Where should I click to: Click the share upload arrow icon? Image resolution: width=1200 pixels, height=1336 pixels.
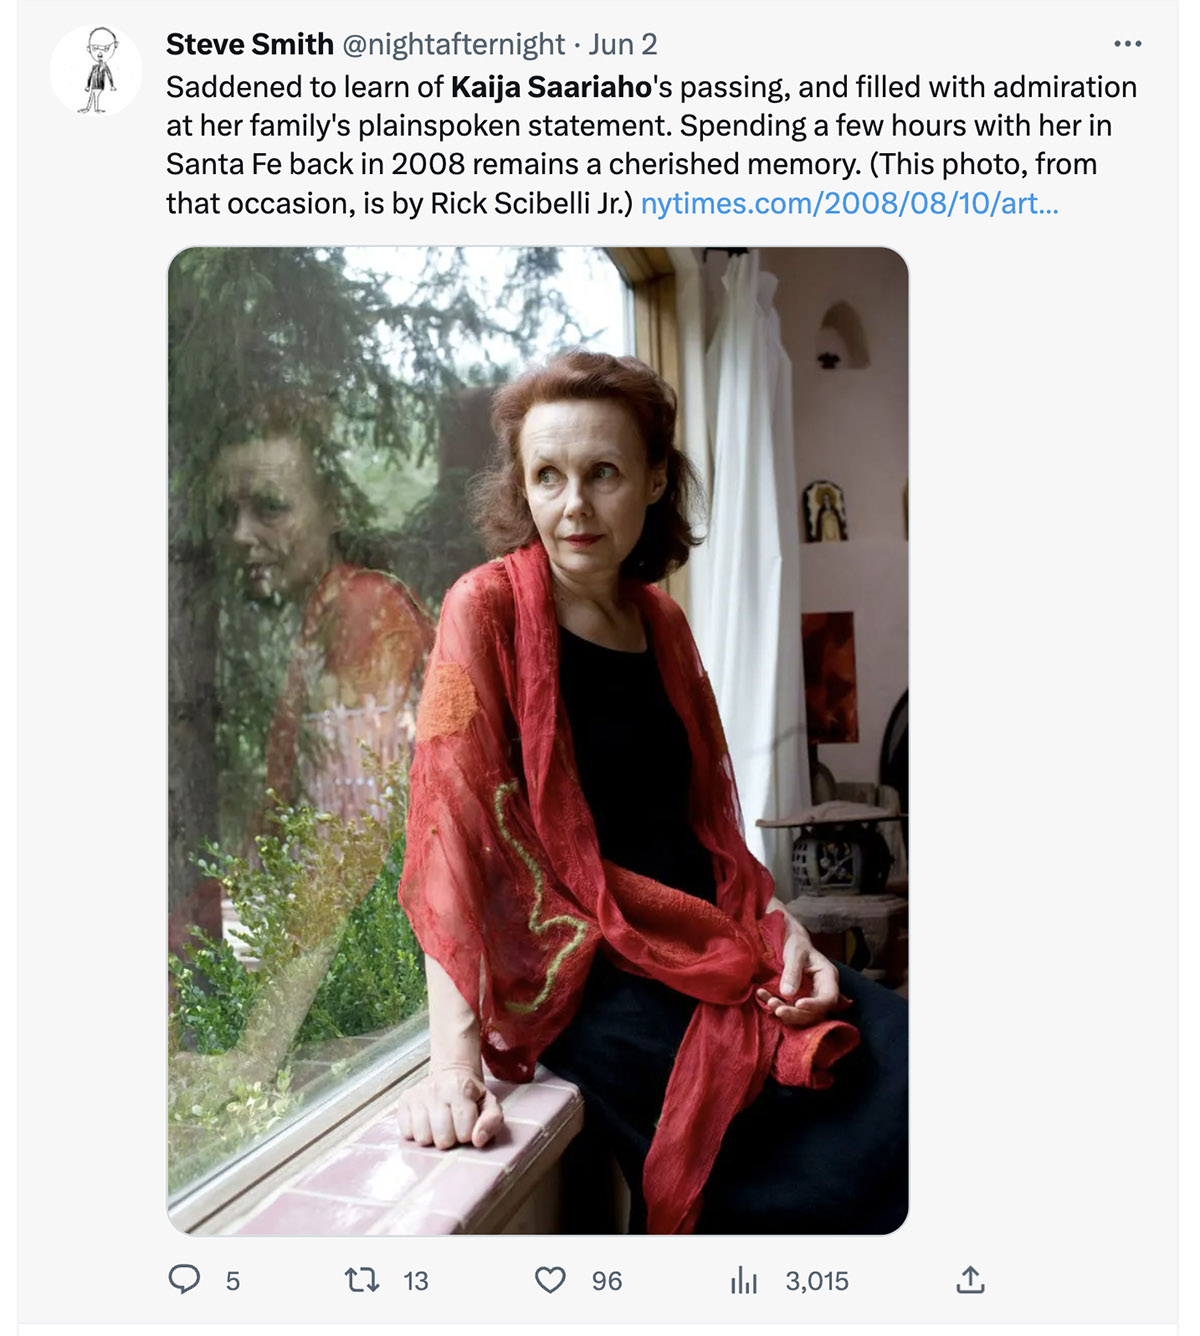point(970,1280)
